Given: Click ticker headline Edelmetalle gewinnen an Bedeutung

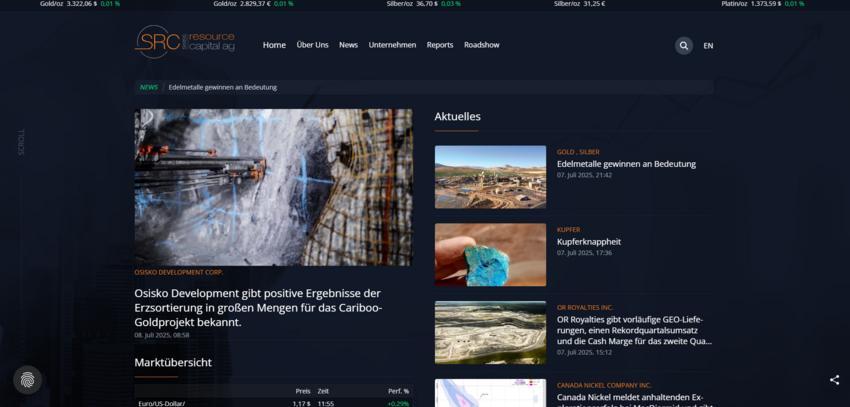Looking at the screenshot, I should point(222,87).
